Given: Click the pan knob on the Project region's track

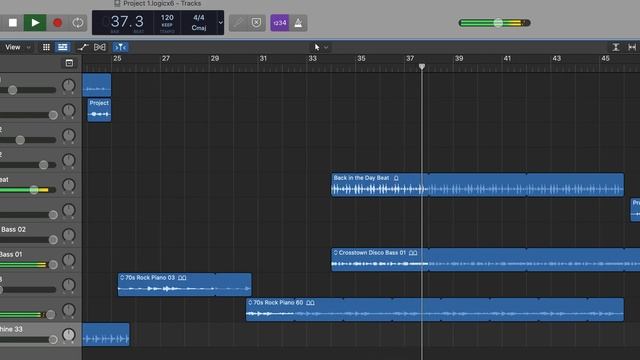Looking at the screenshot, I should coord(69,111).
